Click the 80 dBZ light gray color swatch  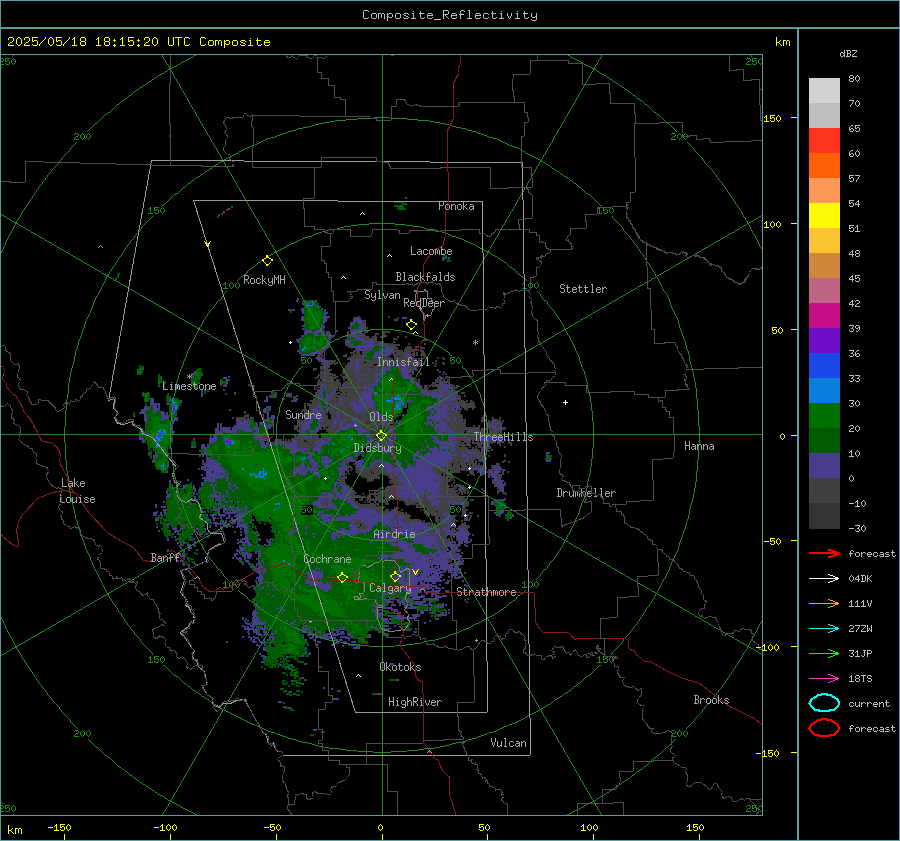coord(824,90)
